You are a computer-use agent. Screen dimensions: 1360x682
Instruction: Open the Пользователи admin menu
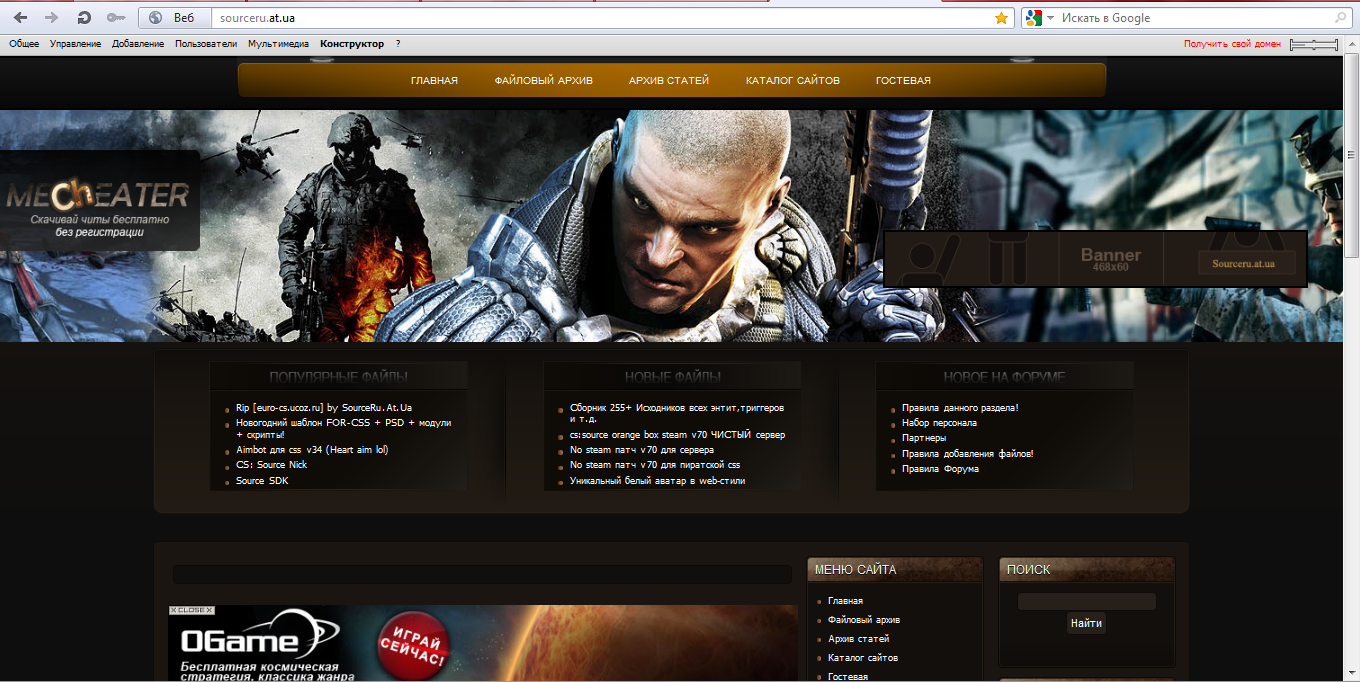pyautogui.click(x=206, y=44)
